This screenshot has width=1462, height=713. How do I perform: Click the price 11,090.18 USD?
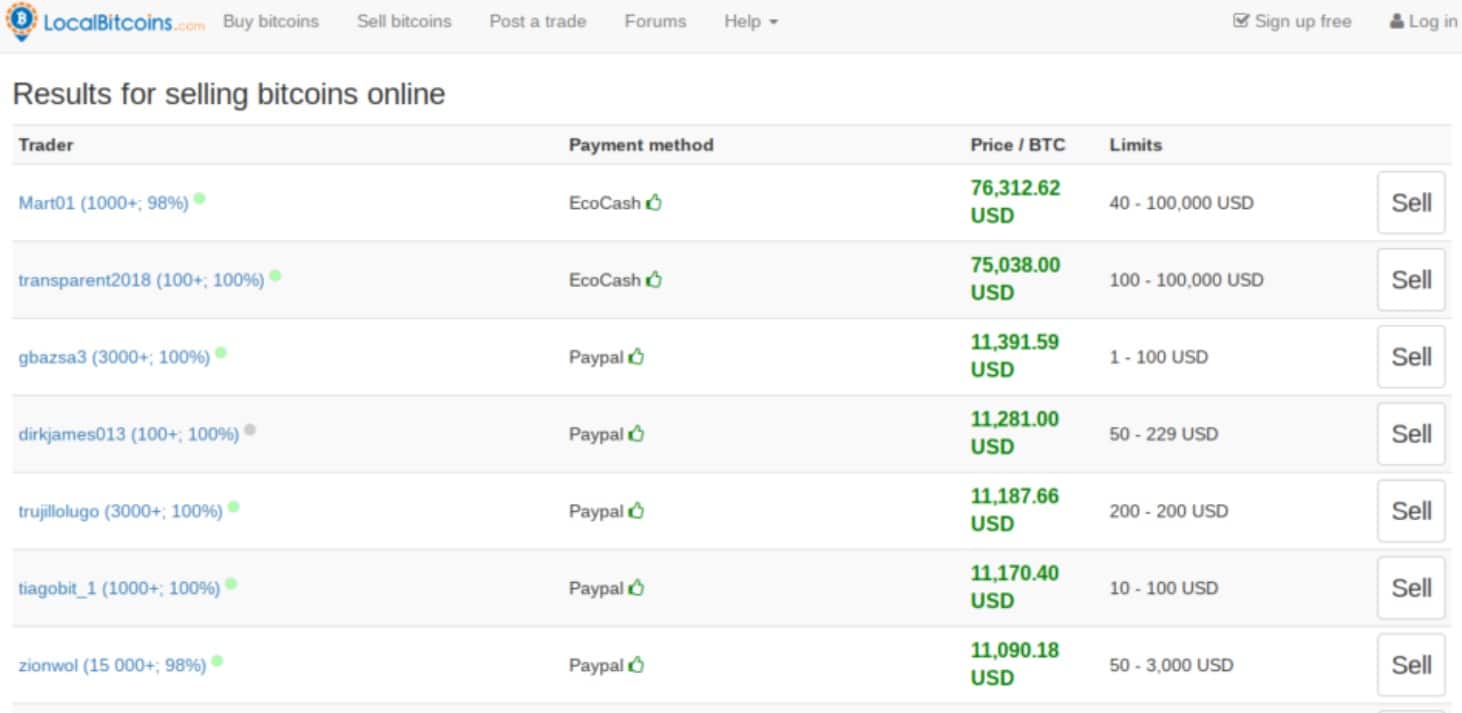pos(1015,663)
